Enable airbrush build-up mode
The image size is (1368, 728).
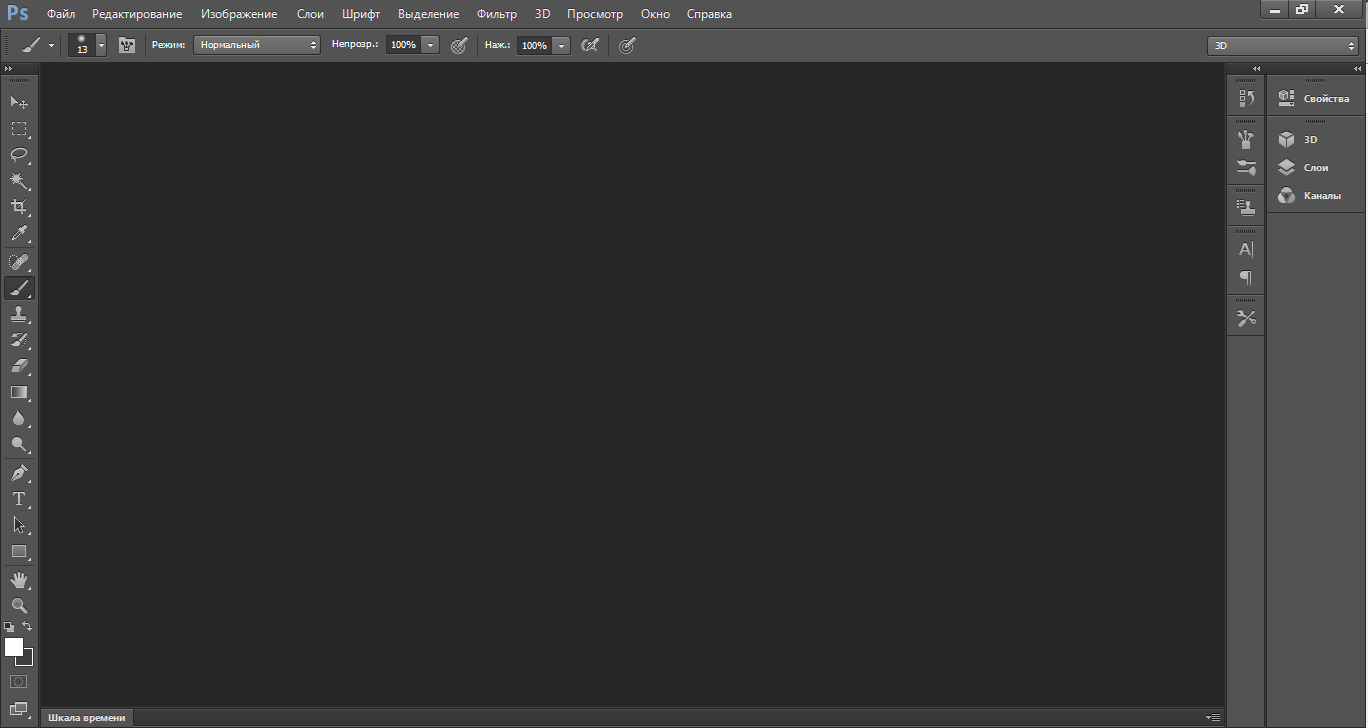tap(590, 45)
